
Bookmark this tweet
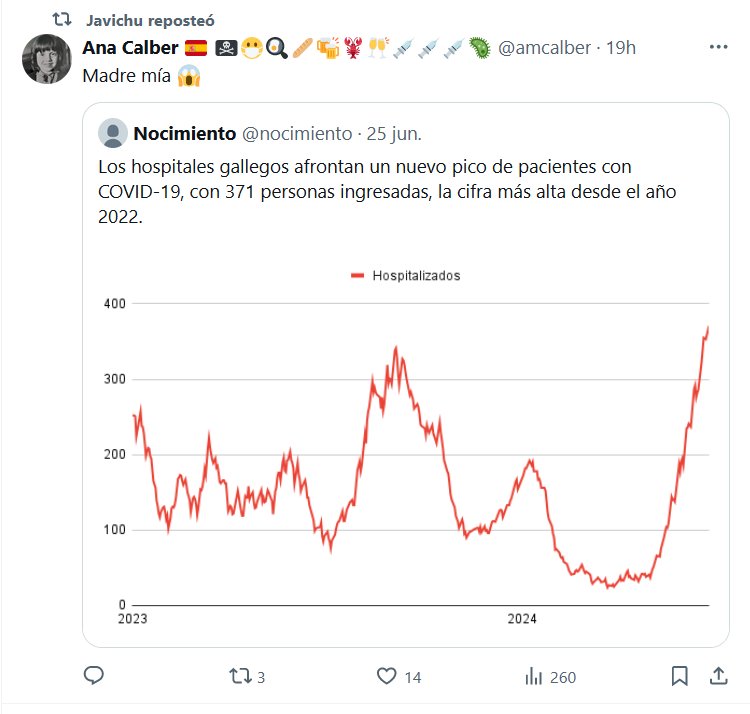(x=679, y=677)
